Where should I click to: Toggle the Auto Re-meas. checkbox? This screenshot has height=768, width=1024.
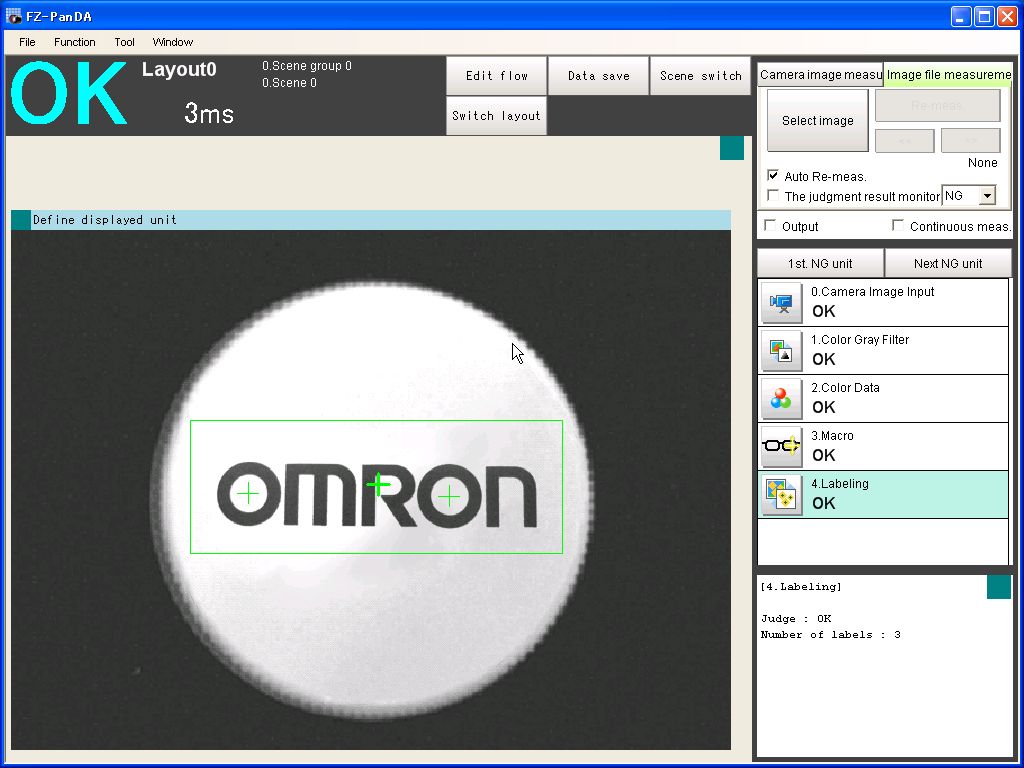773,176
